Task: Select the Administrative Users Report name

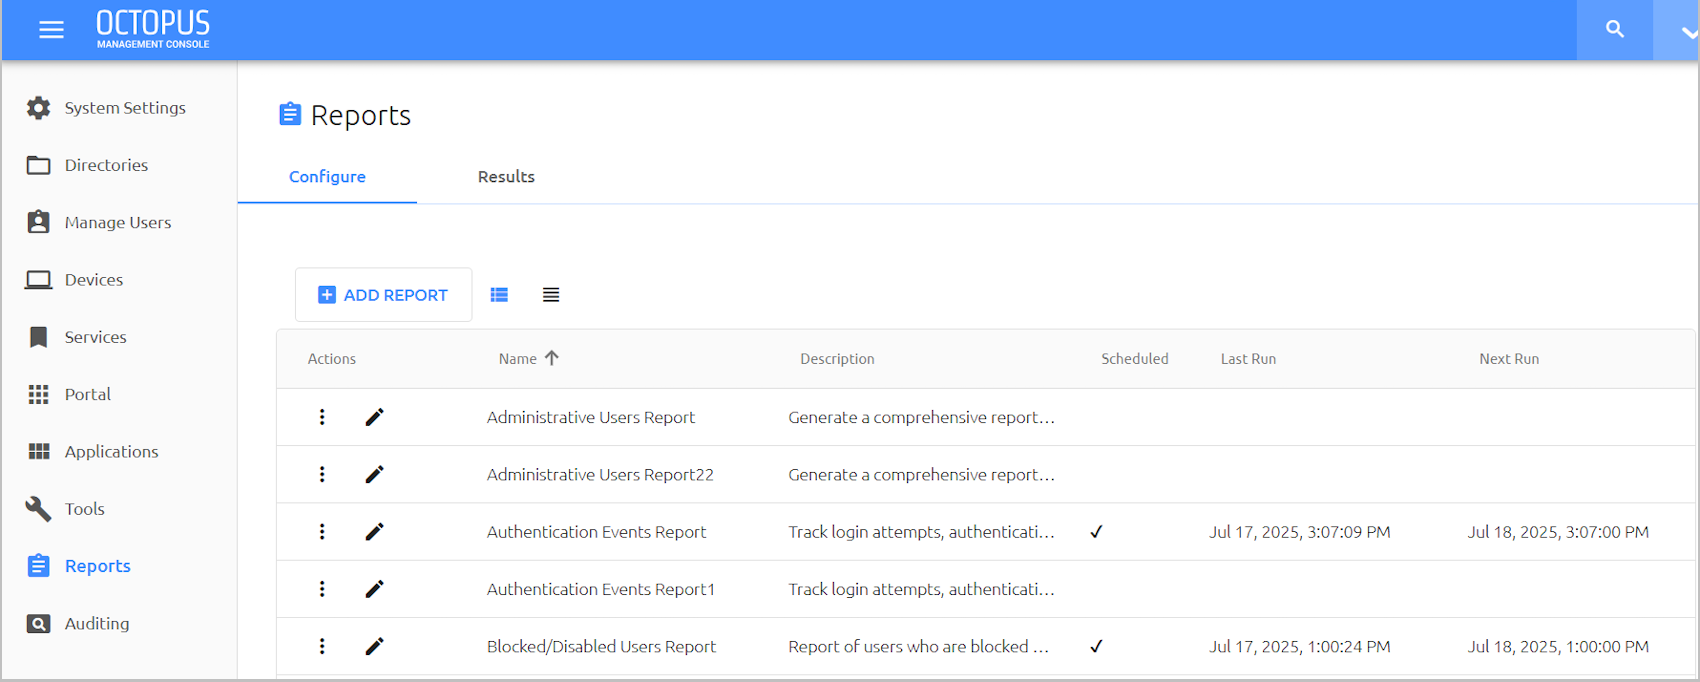Action: point(590,418)
